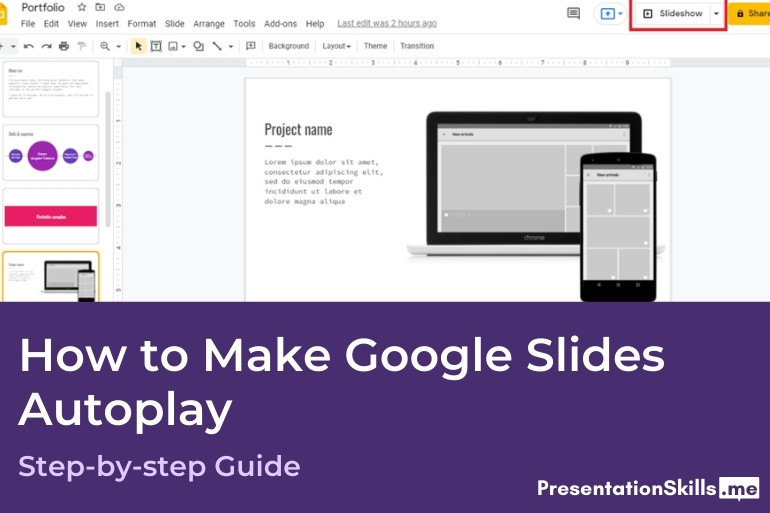Expand the Slideshow options arrow
The width and height of the screenshot is (770, 513).
click(x=716, y=14)
